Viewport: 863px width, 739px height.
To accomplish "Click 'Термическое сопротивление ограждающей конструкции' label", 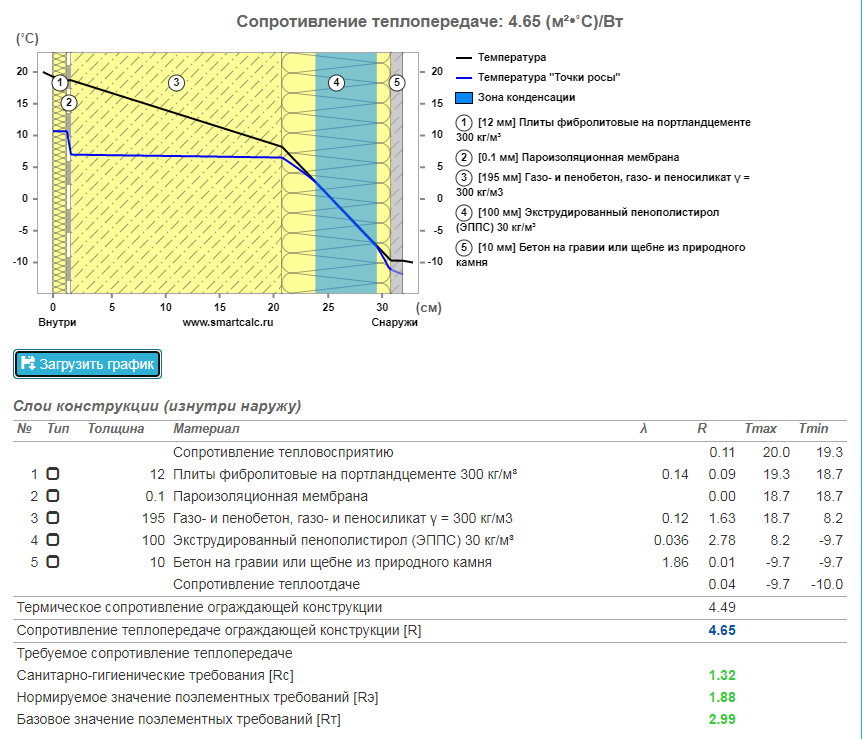I will click(199, 607).
